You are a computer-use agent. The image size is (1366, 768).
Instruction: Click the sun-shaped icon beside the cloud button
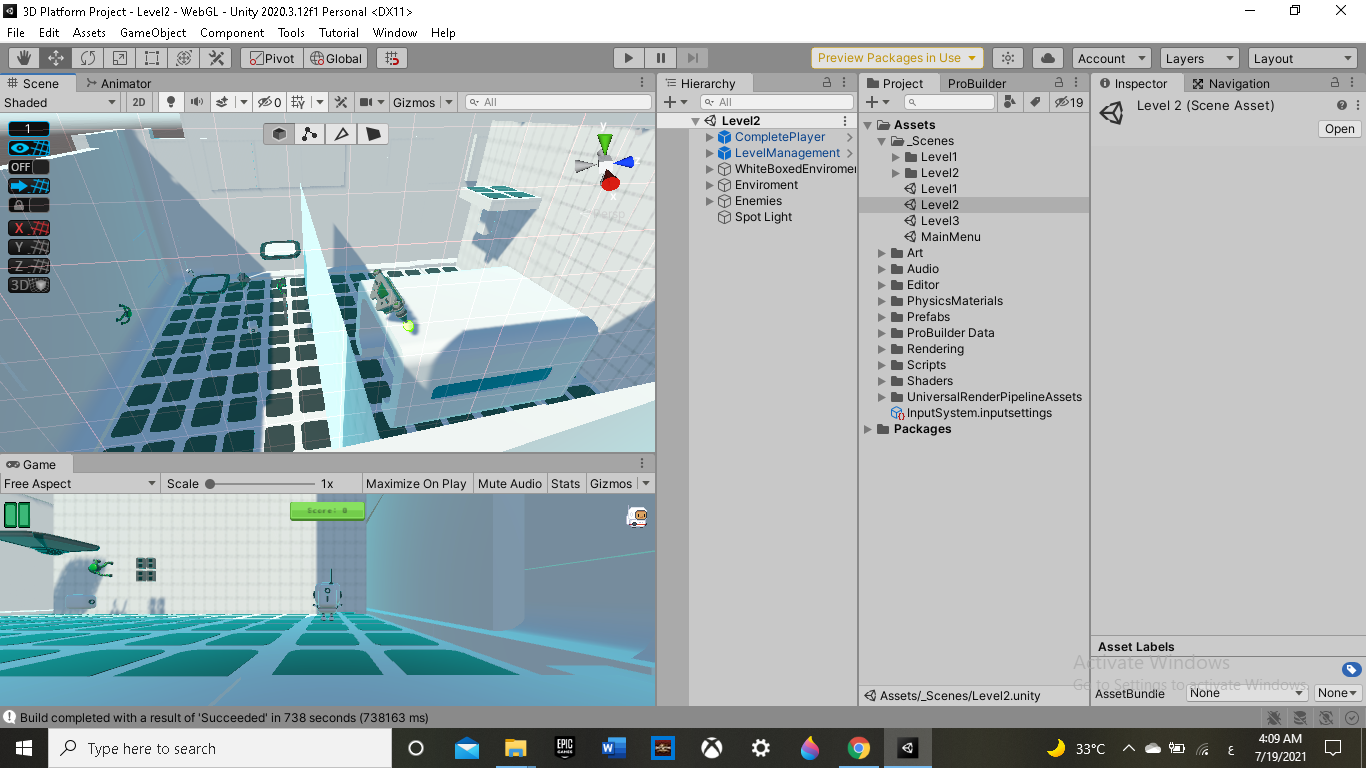tap(1008, 58)
